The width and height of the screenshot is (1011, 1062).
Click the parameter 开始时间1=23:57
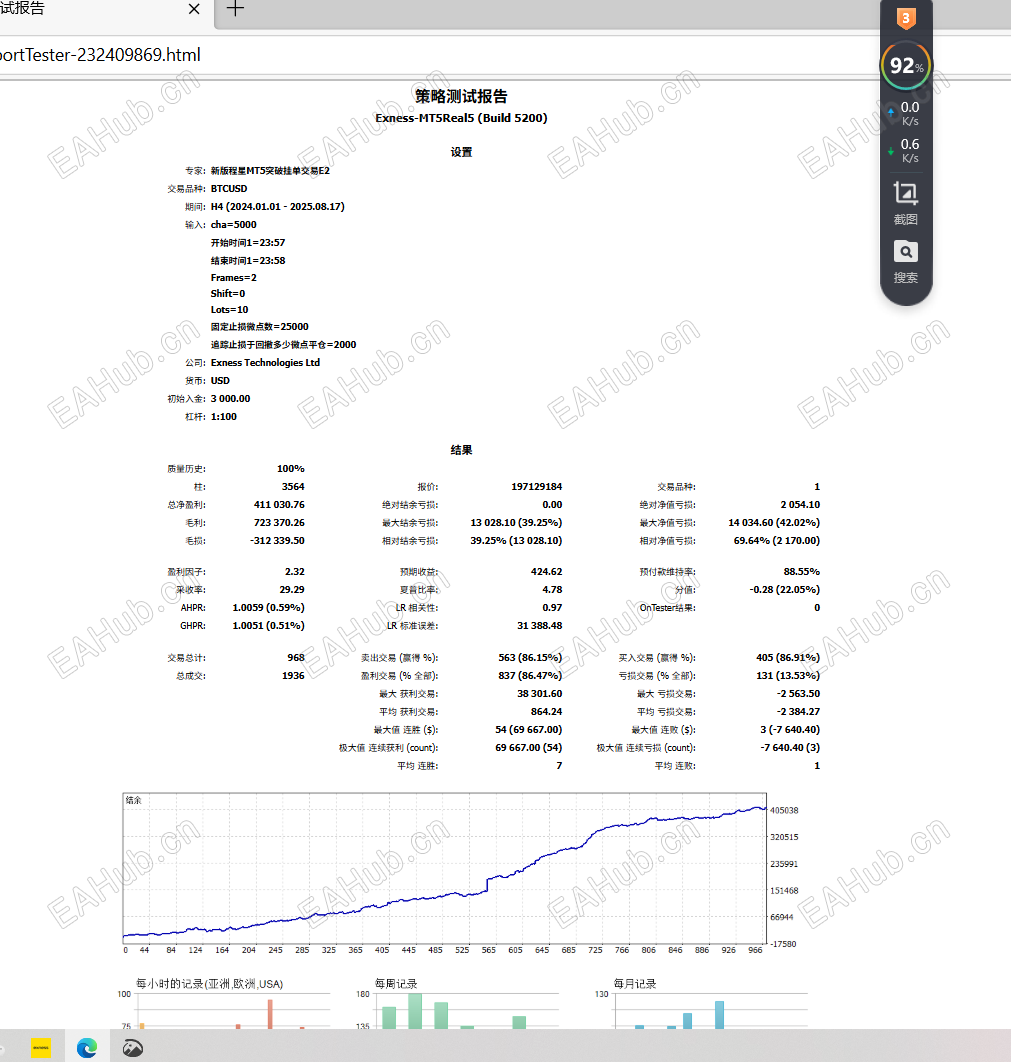tap(248, 242)
